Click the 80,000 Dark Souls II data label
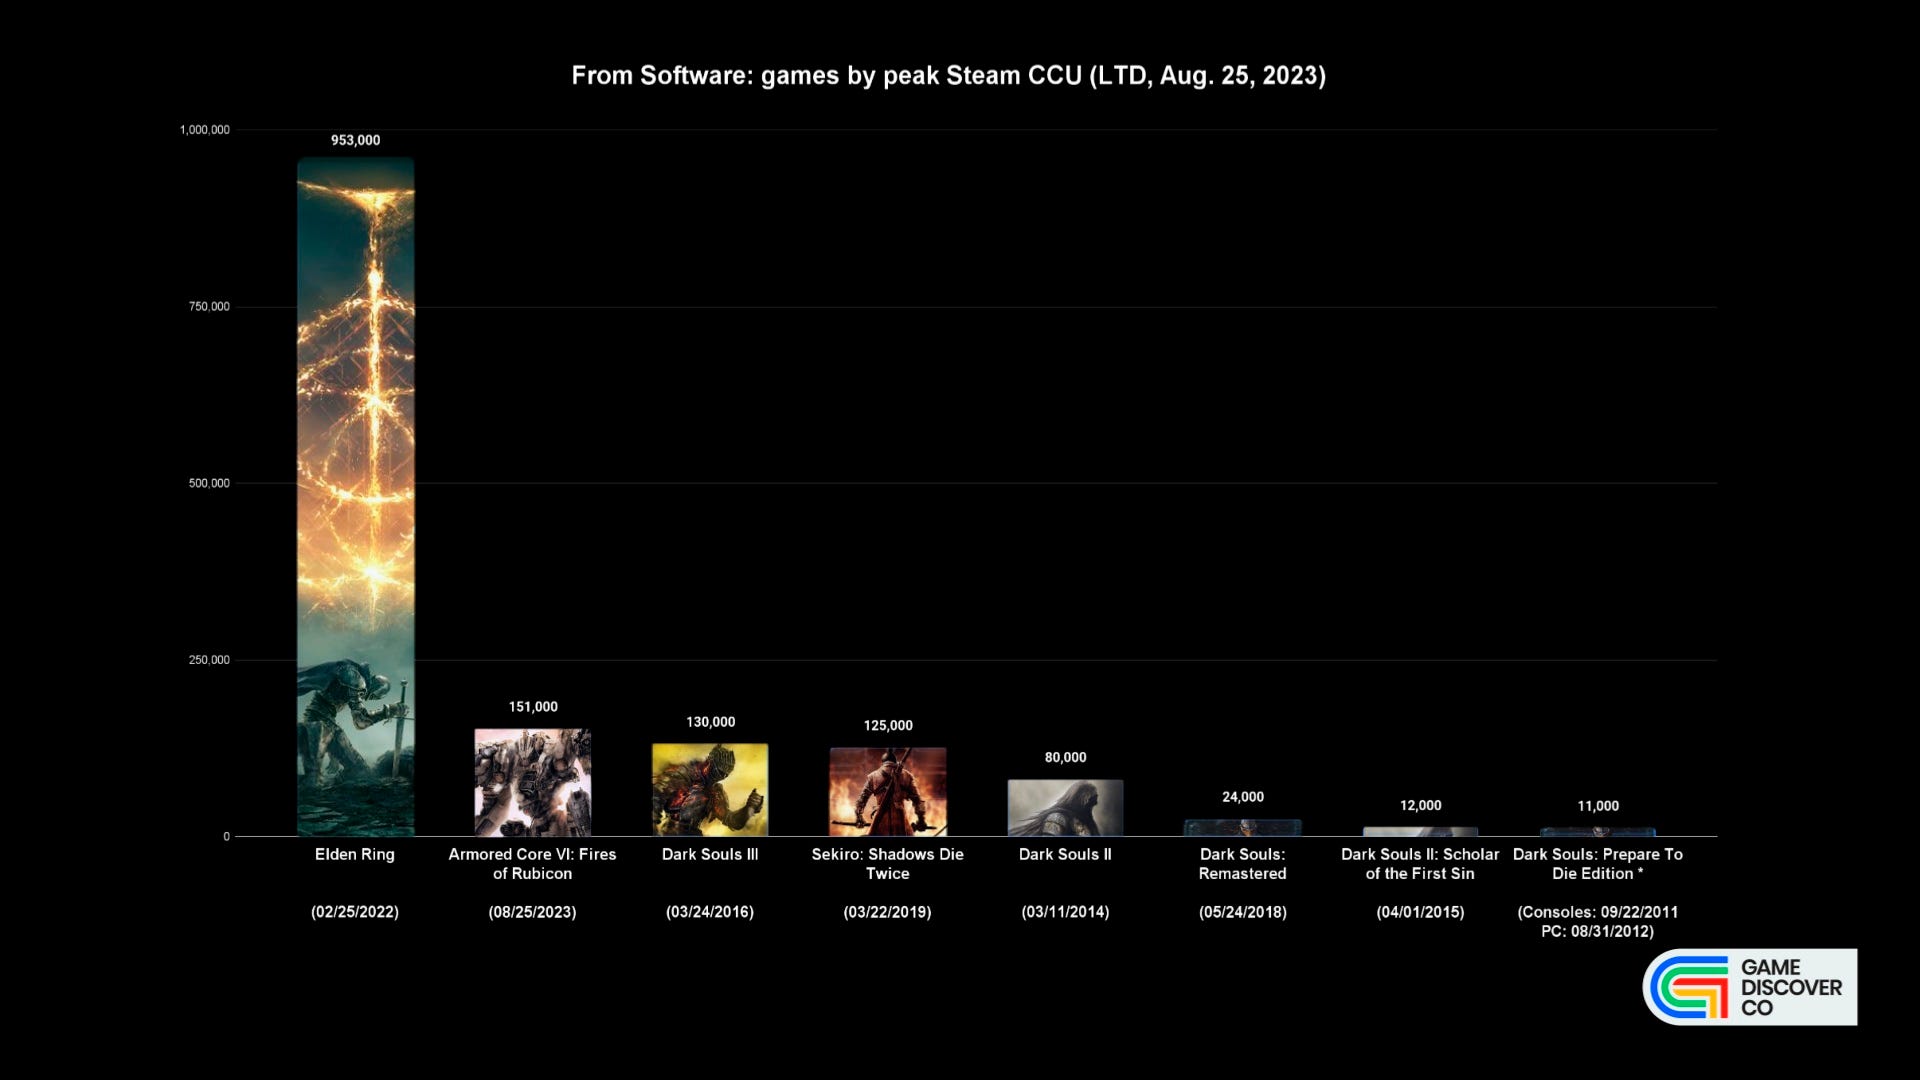This screenshot has height=1080, width=1920. click(1065, 756)
